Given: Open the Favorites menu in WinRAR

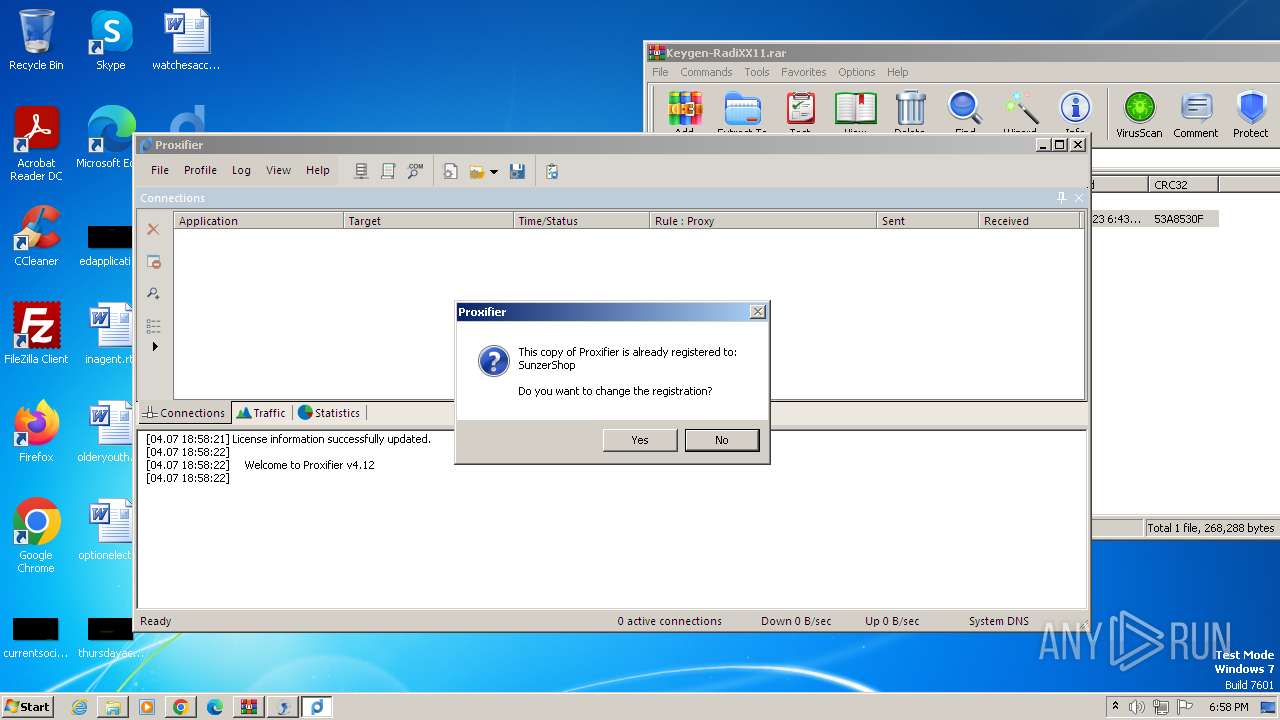Looking at the screenshot, I should click(x=803, y=72).
